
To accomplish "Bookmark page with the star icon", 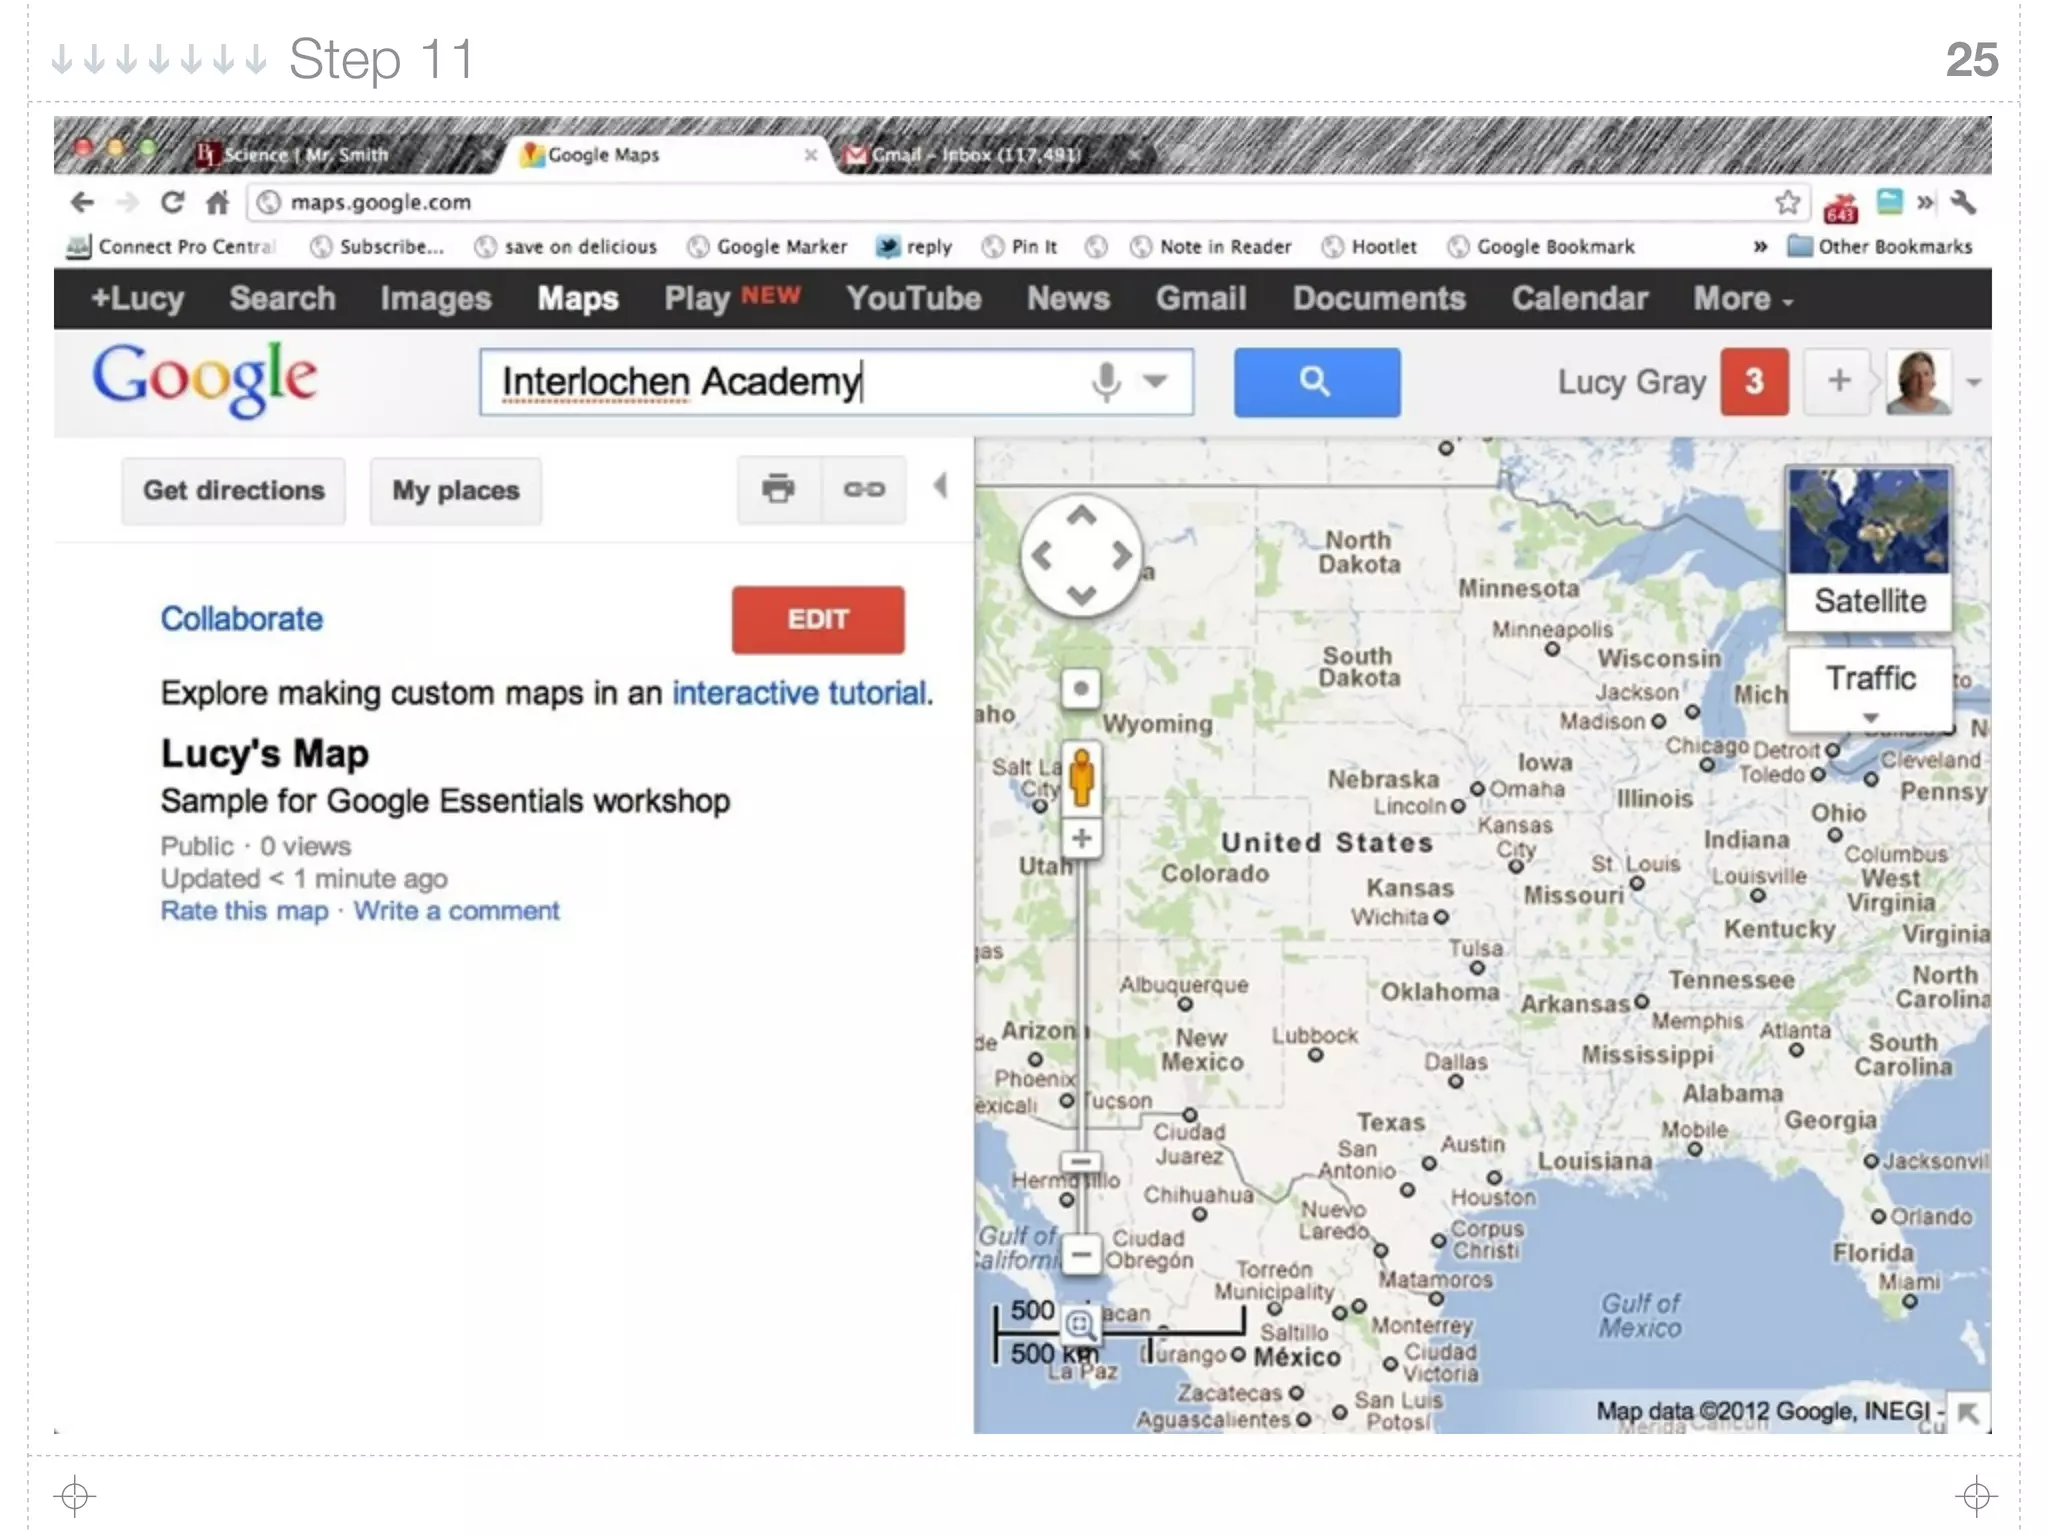I will [1788, 203].
